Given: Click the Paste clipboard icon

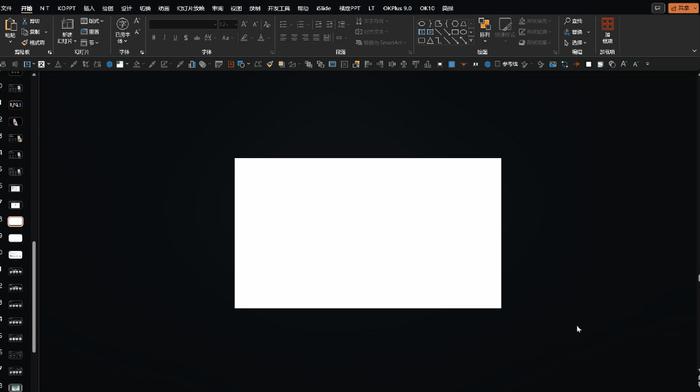Looking at the screenshot, I should tap(10, 25).
